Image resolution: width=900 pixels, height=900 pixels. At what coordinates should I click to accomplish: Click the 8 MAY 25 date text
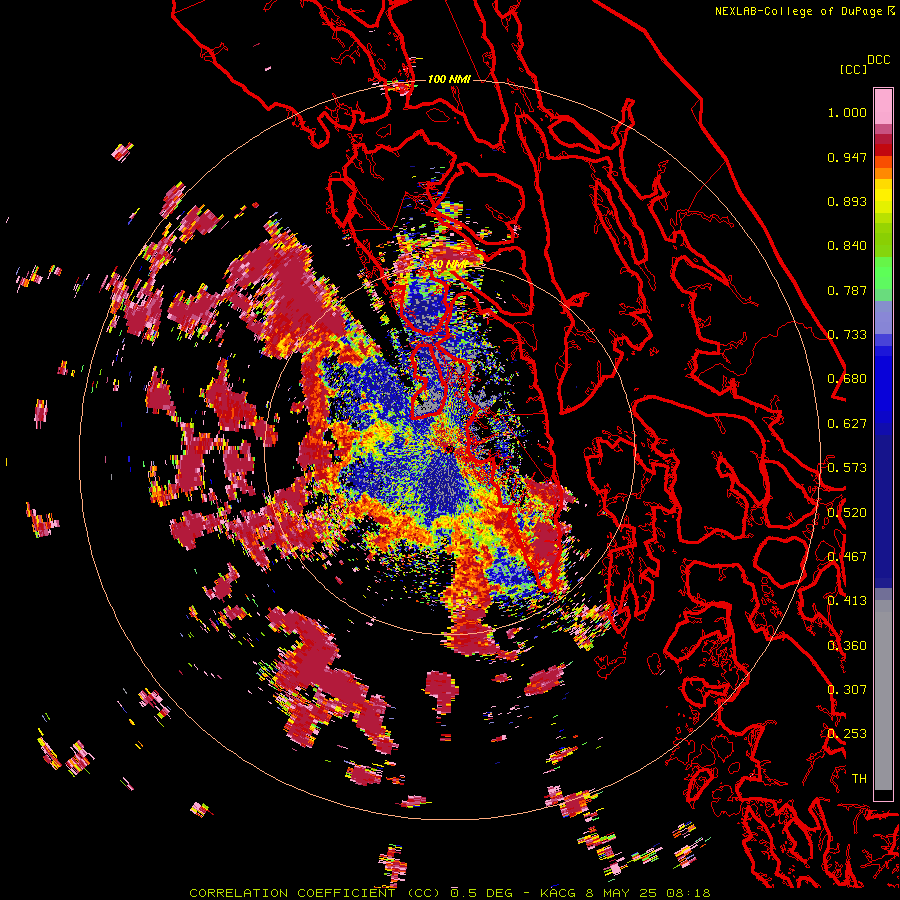pyautogui.click(x=620, y=893)
